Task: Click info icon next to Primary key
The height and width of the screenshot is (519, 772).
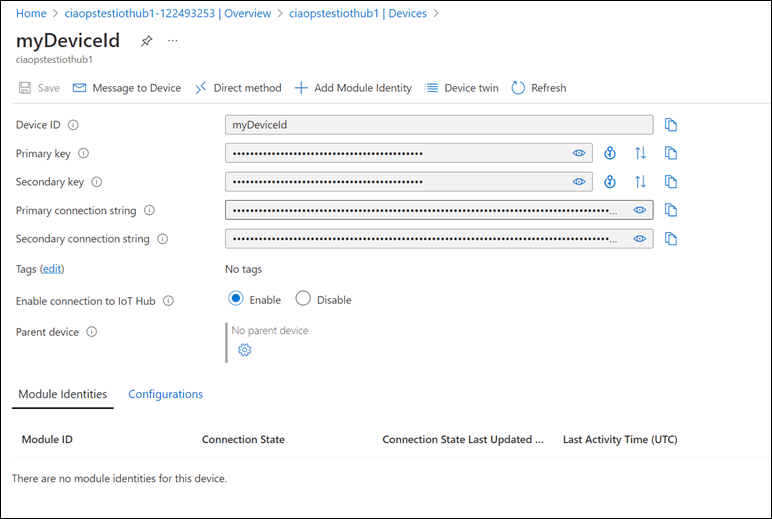Action: (x=83, y=154)
